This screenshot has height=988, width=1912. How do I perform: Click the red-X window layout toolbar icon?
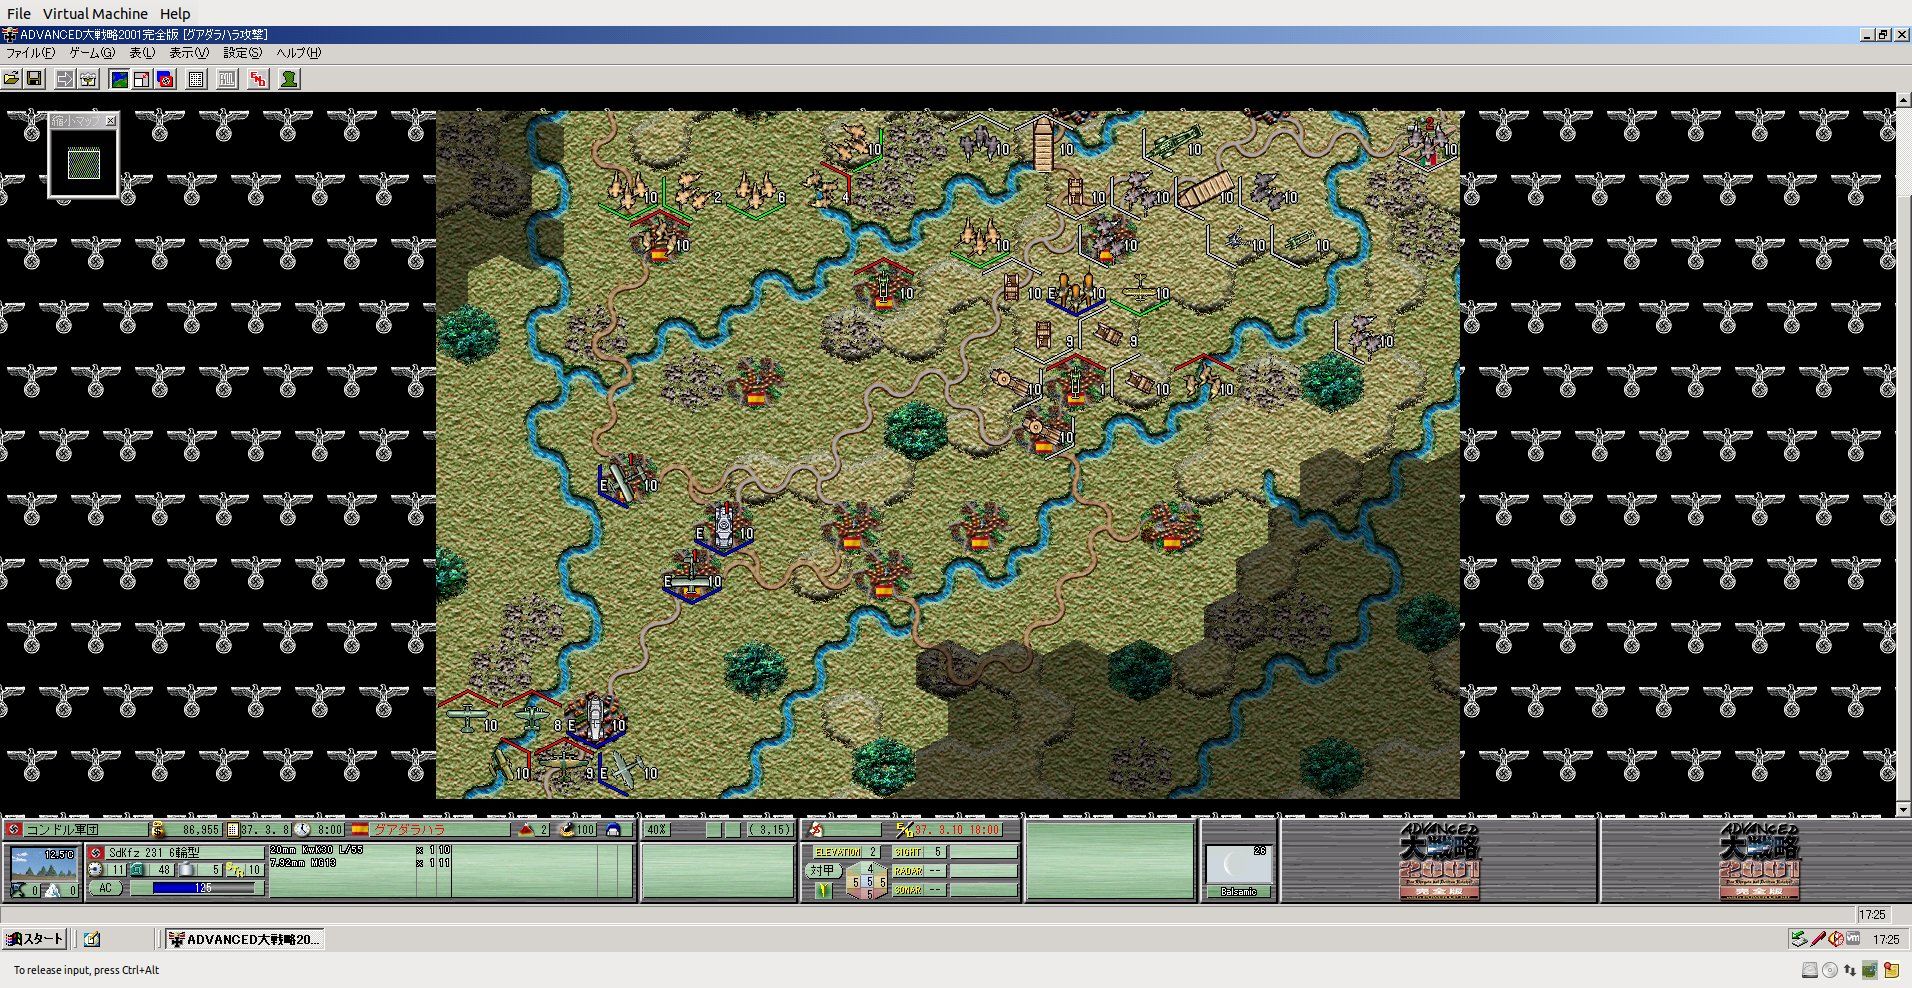pos(142,79)
